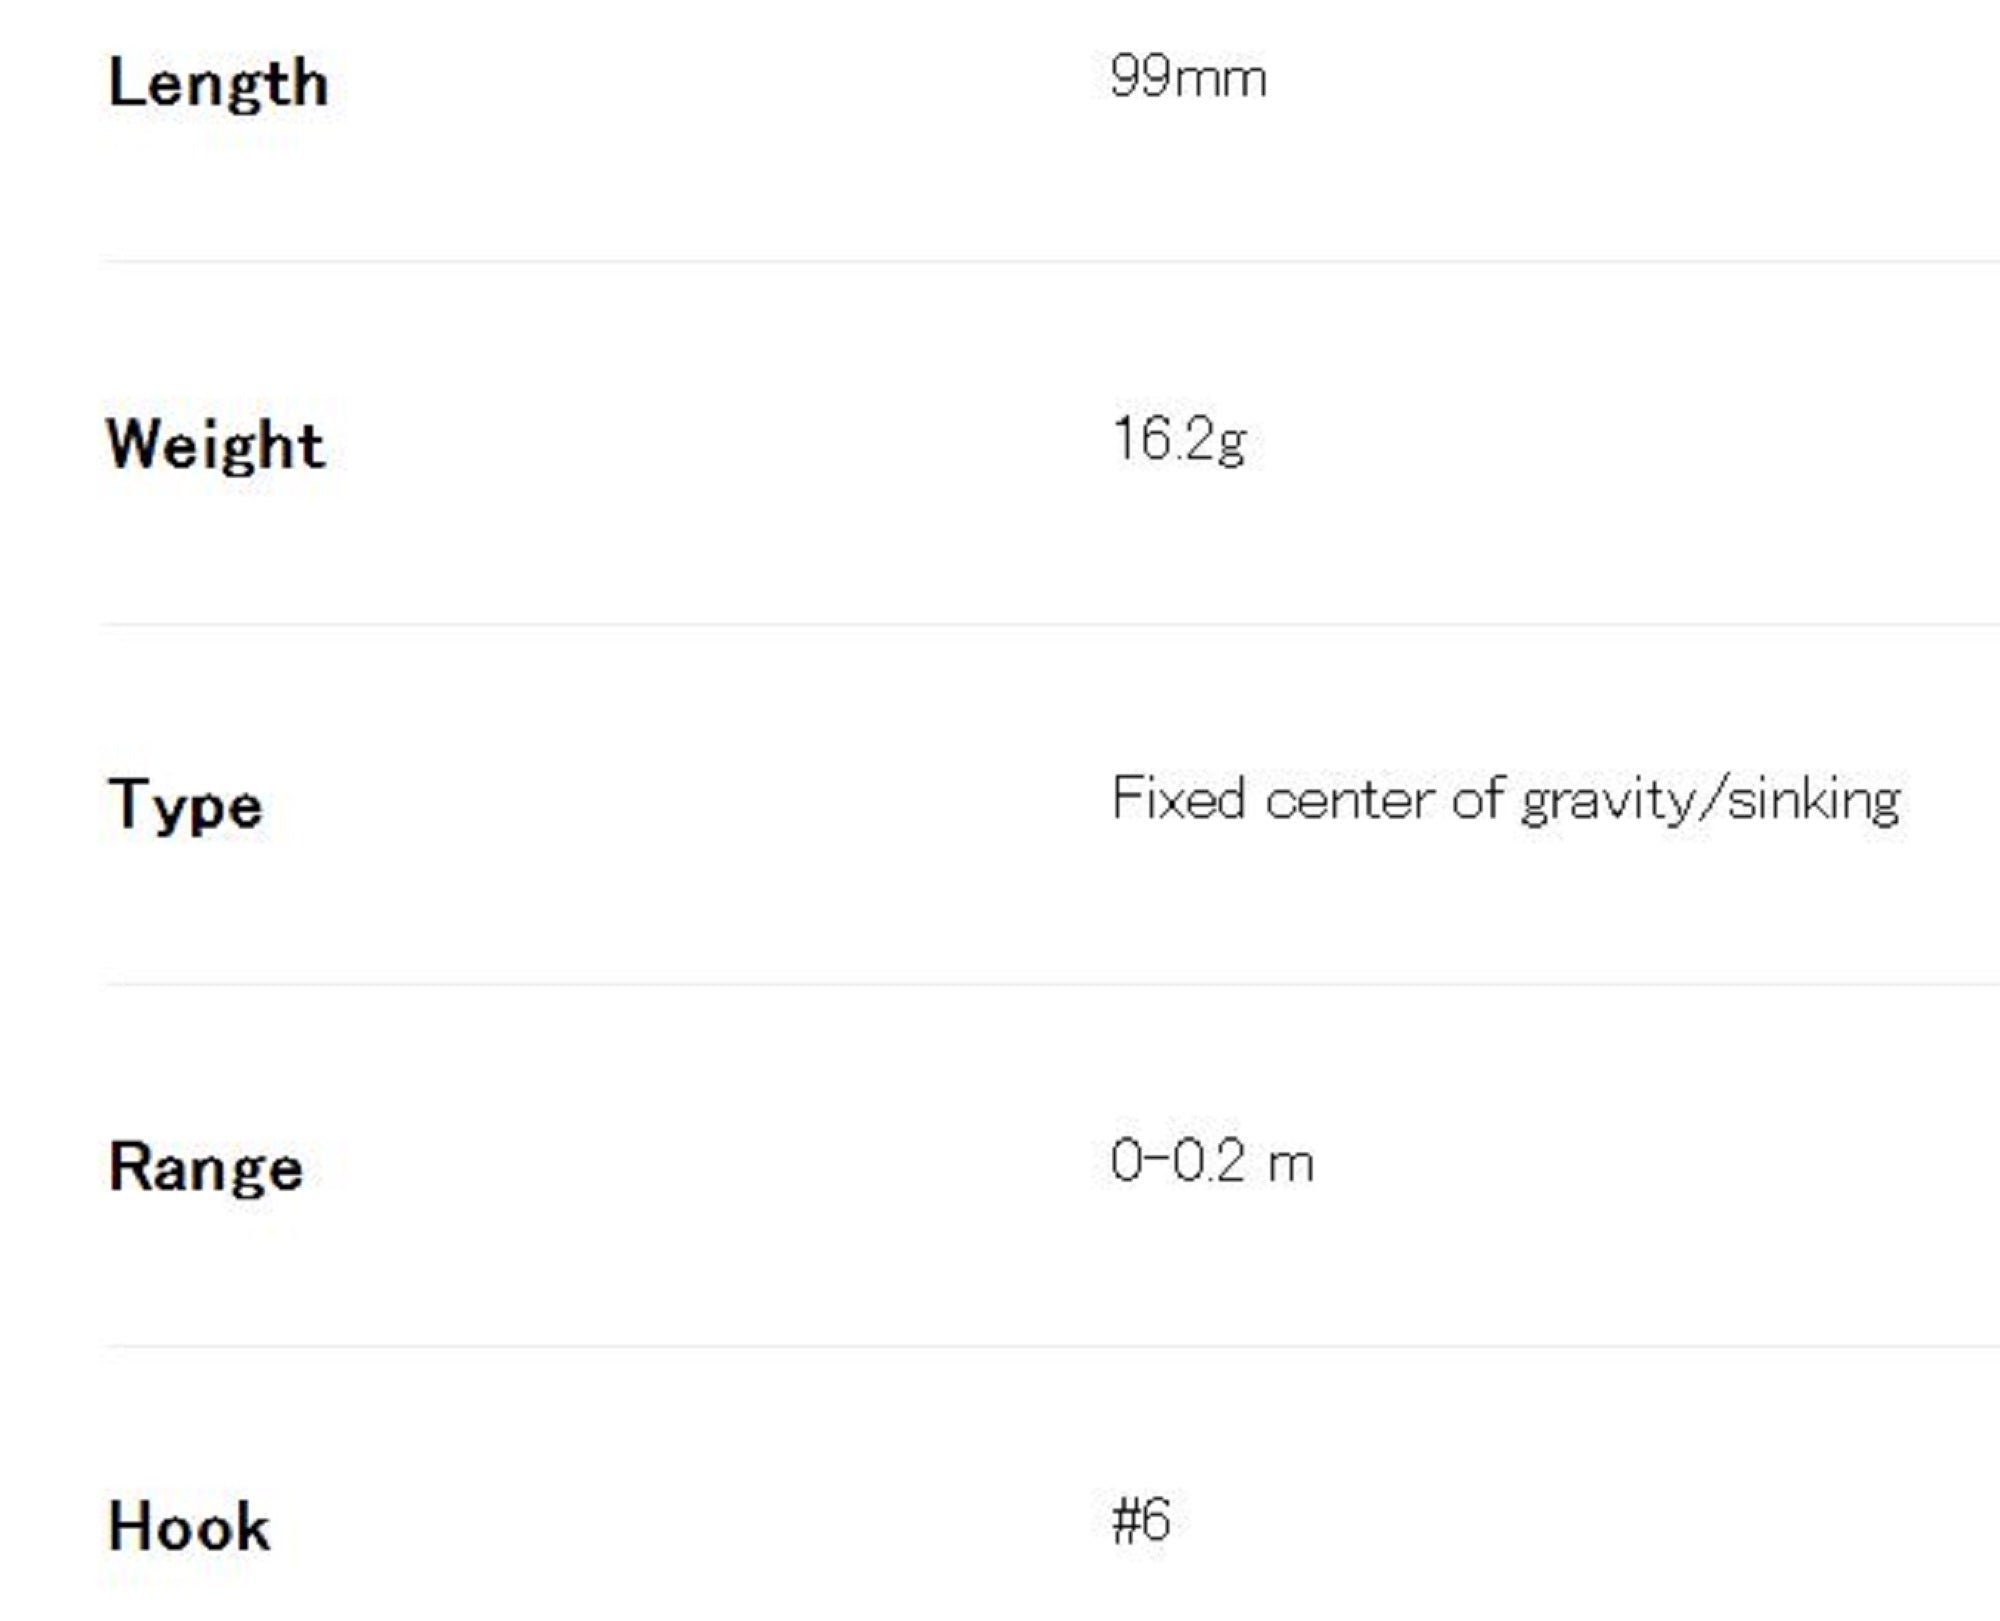The width and height of the screenshot is (2000, 1621).
Task: Click the divider line below Length row
Action: pyautogui.click(x=1050, y=262)
